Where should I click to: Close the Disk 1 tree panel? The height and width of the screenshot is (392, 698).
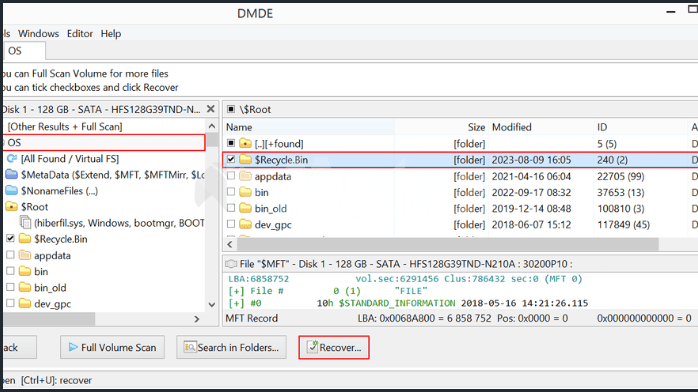[211, 109]
